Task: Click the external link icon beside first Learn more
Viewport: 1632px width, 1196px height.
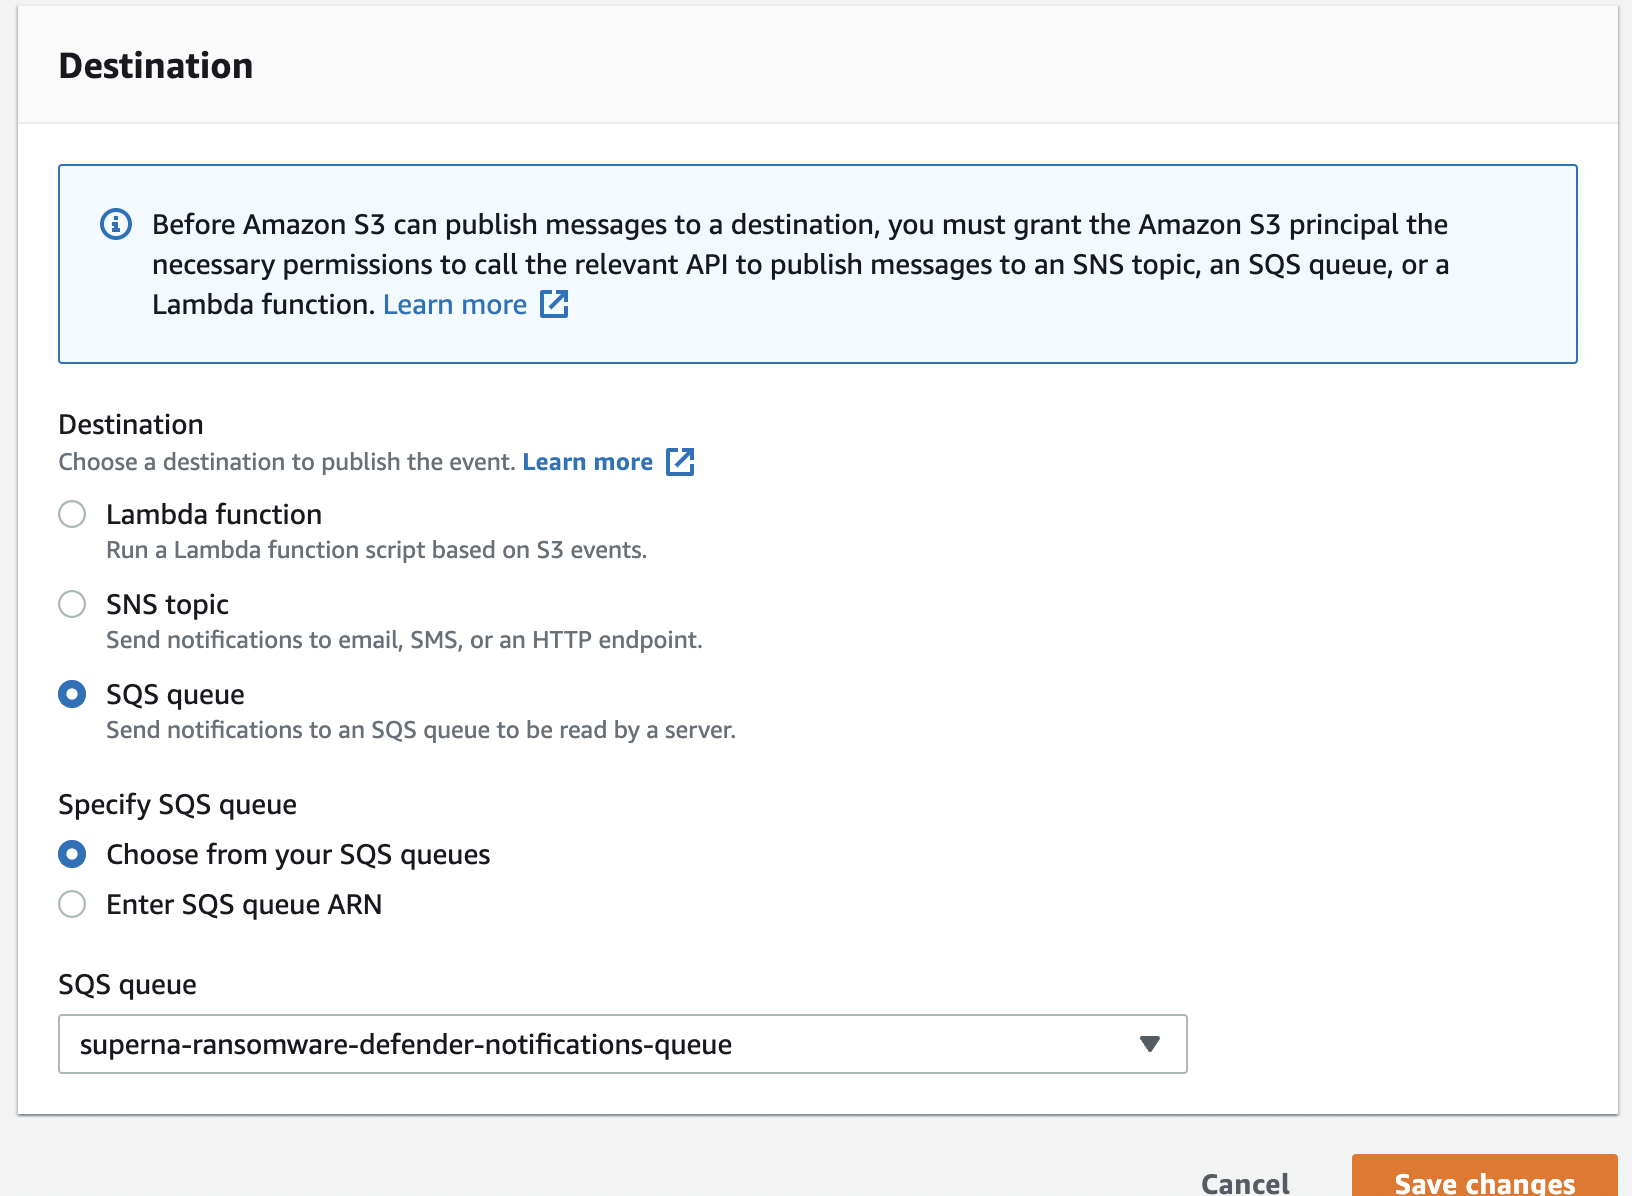Action: (x=555, y=303)
